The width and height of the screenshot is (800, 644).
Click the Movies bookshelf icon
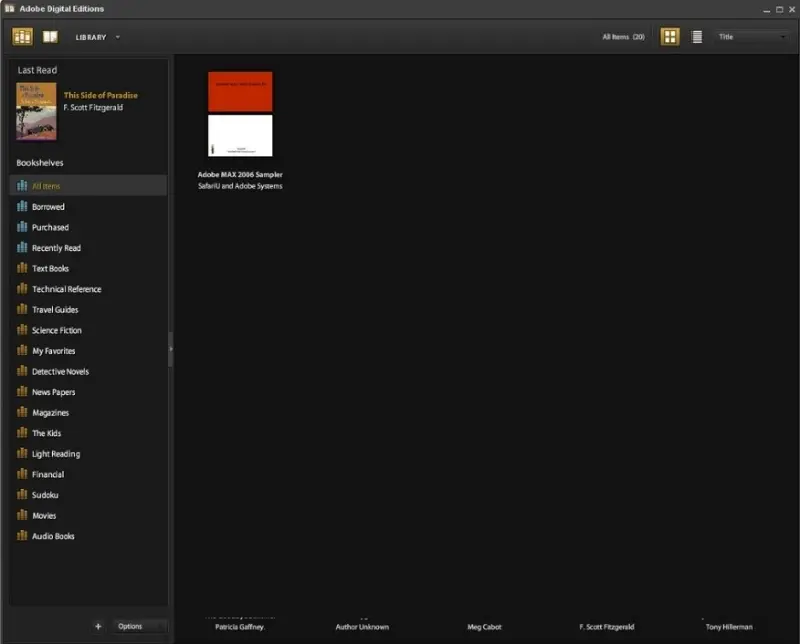(x=22, y=515)
